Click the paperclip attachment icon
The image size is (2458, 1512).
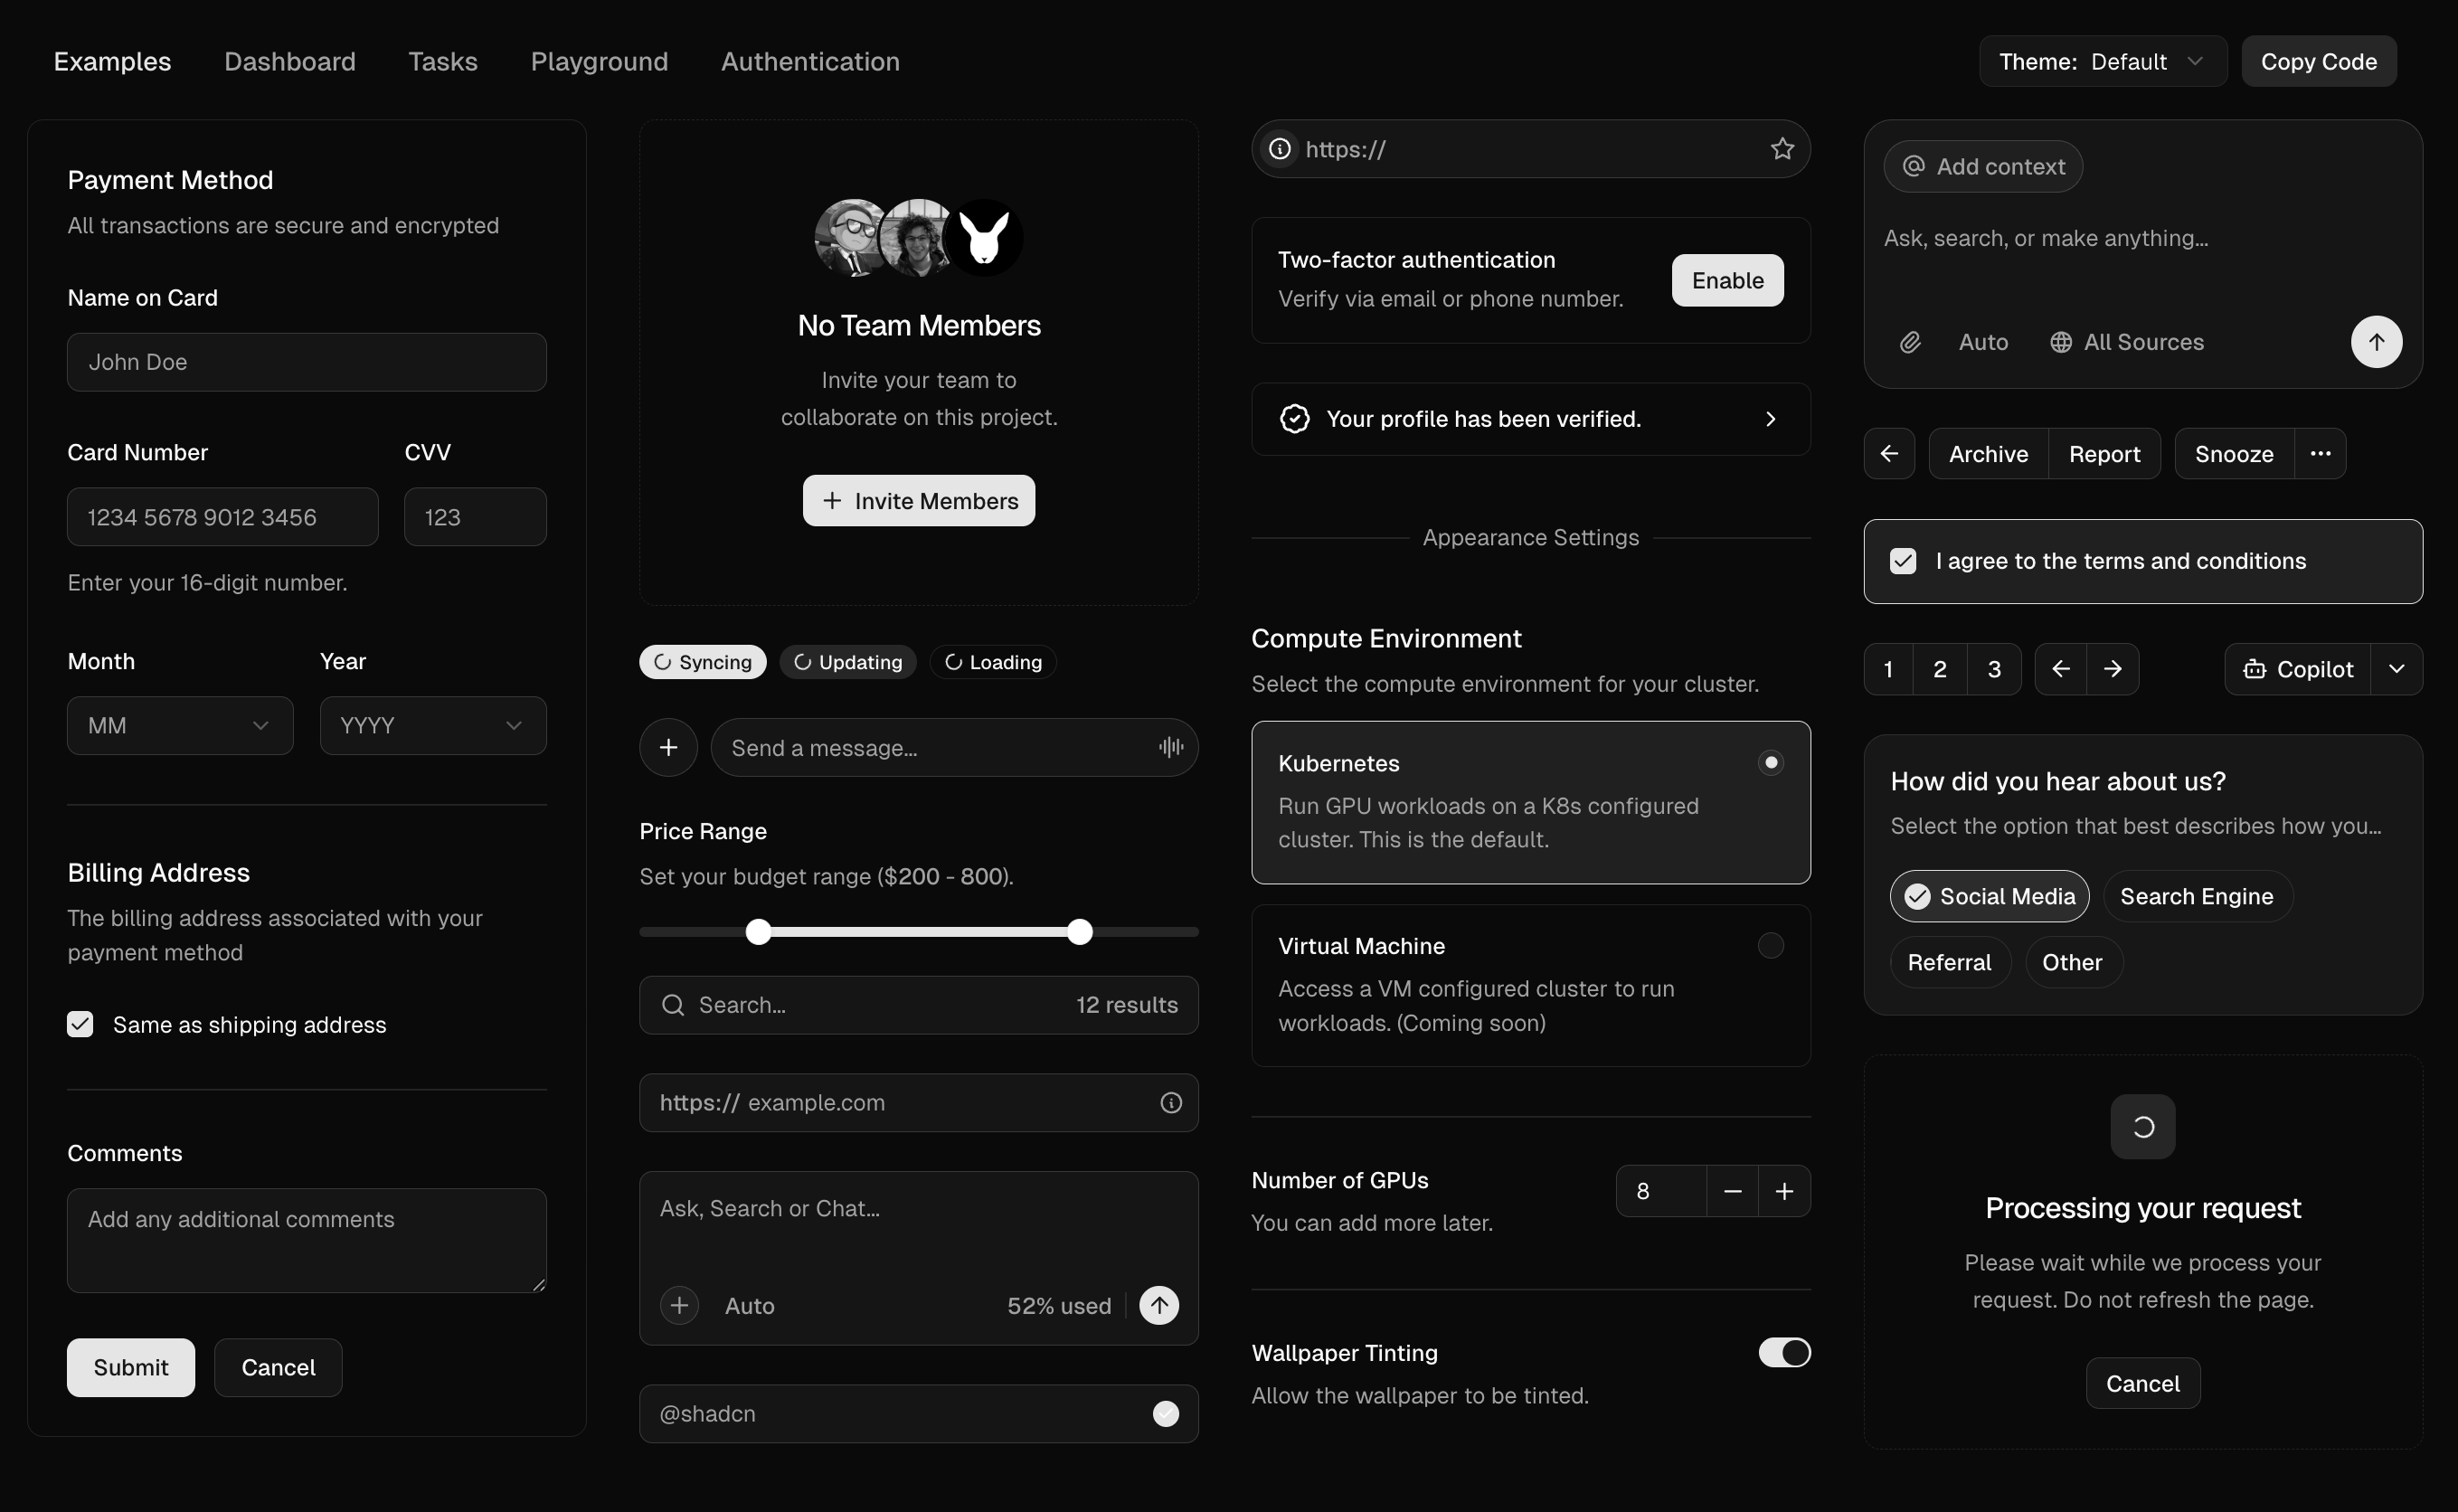(1910, 342)
